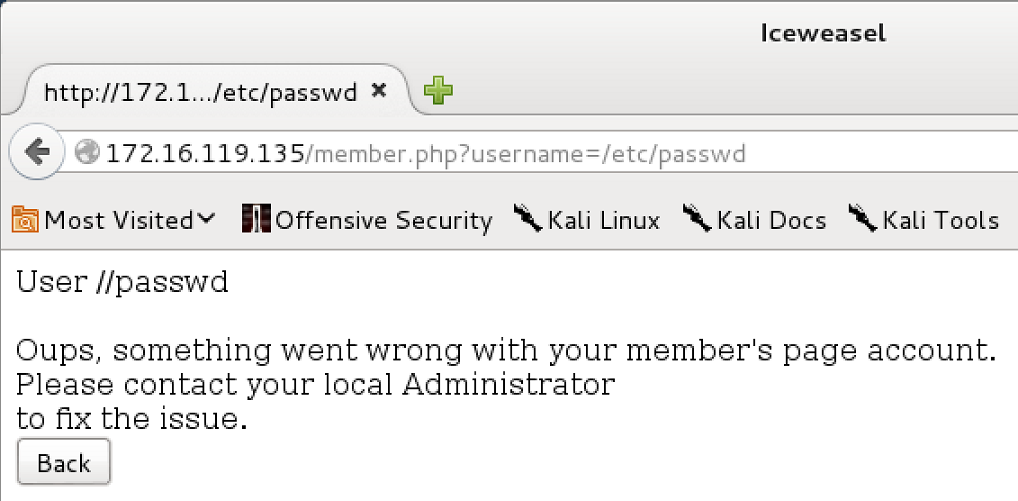This screenshot has height=501, width=1018.
Task: Click the Back button on the page
Action: (64, 462)
